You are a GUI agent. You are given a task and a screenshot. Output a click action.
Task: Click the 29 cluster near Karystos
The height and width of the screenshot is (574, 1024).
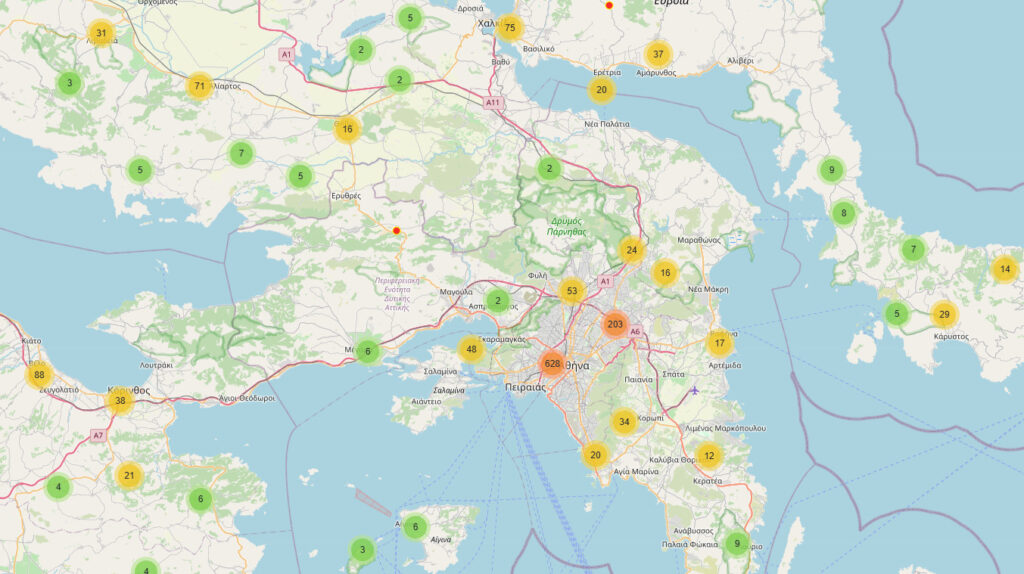pyautogui.click(x=943, y=315)
